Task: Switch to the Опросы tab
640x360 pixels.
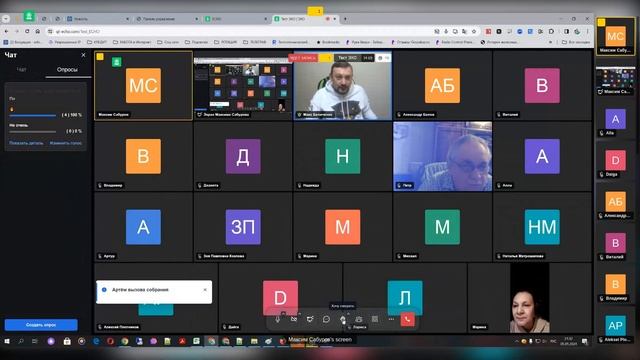Action: coord(67,70)
